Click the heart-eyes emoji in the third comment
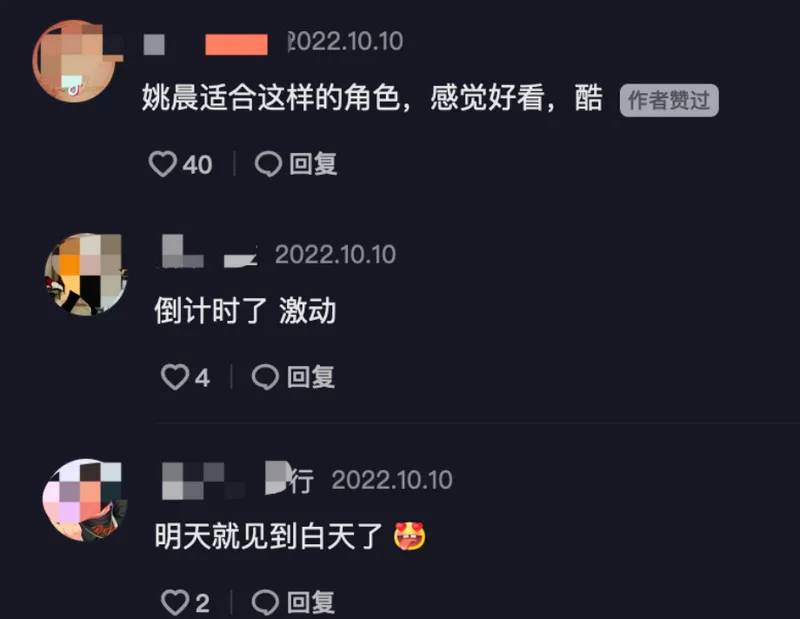 [410, 536]
